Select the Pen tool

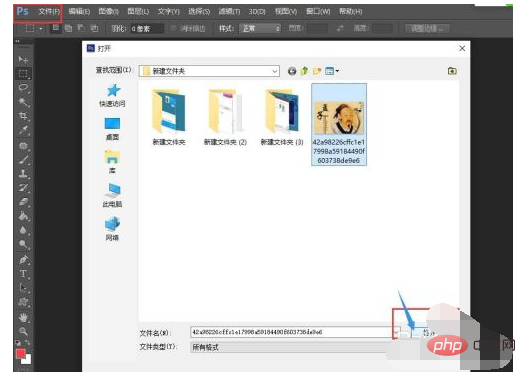pyautogui.click(x=23, y=260)
